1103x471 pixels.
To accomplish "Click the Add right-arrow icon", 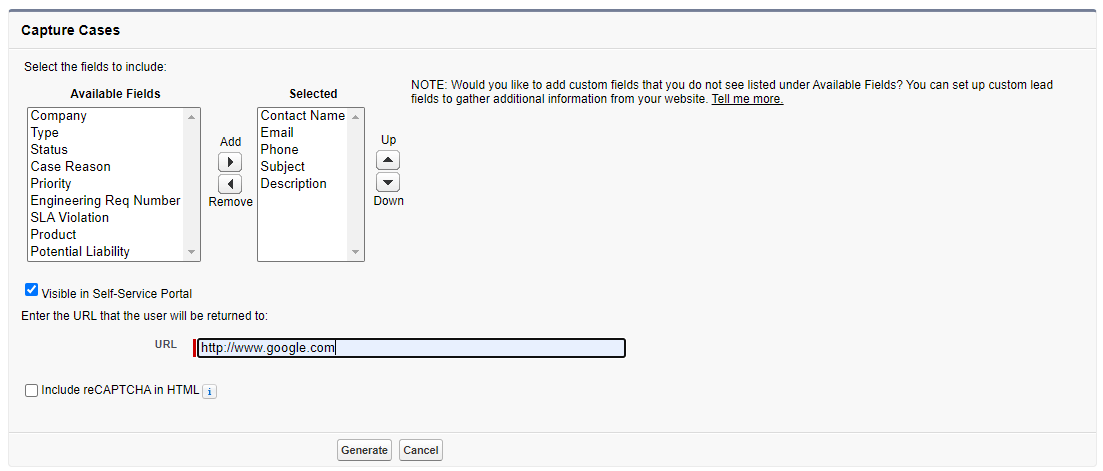I will pyautogui.click(x=230, y=162).
